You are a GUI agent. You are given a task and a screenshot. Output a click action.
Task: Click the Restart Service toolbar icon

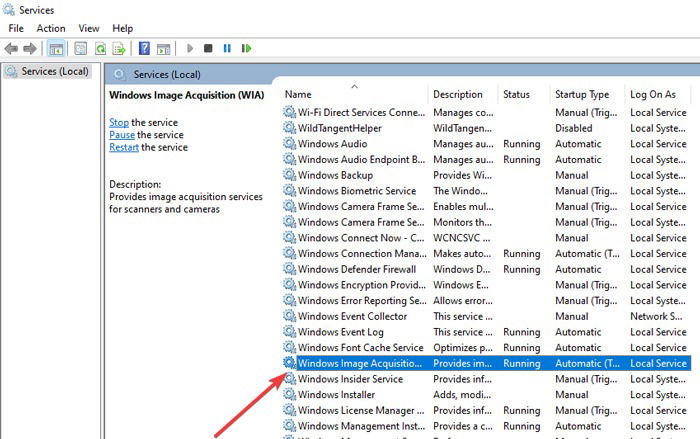click(246, 48)
